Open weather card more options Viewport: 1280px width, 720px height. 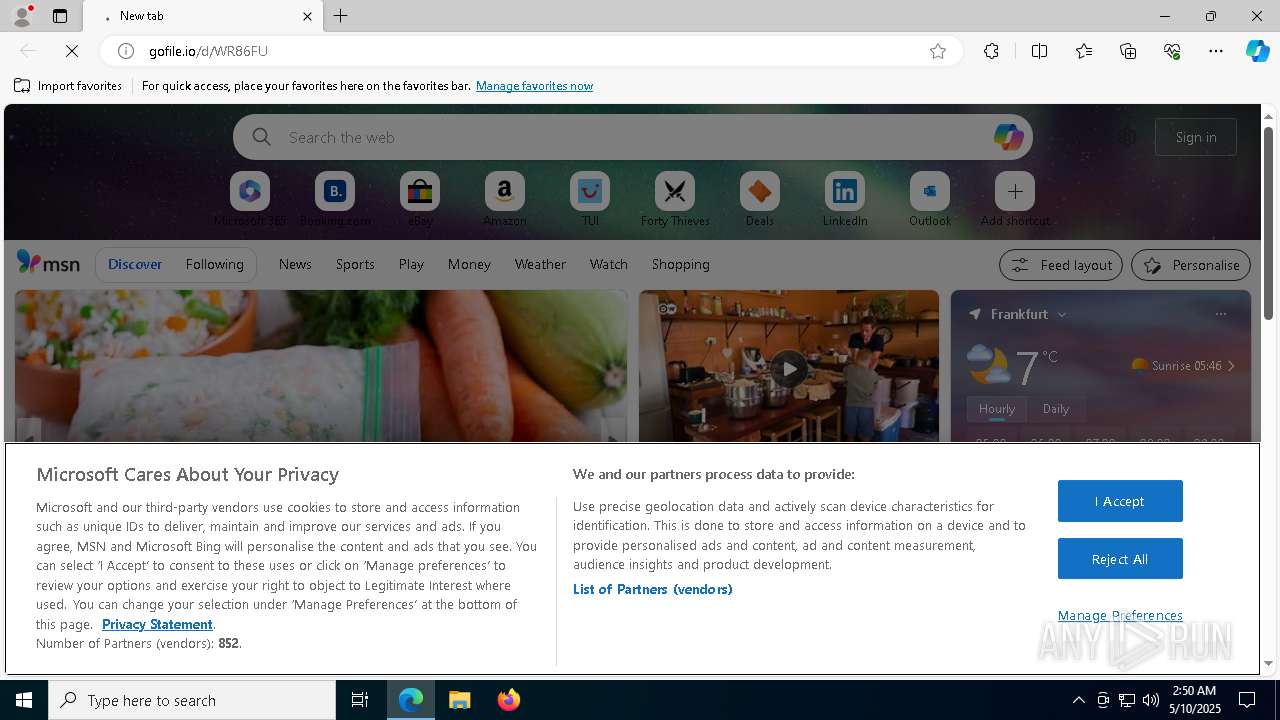pyautogui.click(x=1221, y=314)
